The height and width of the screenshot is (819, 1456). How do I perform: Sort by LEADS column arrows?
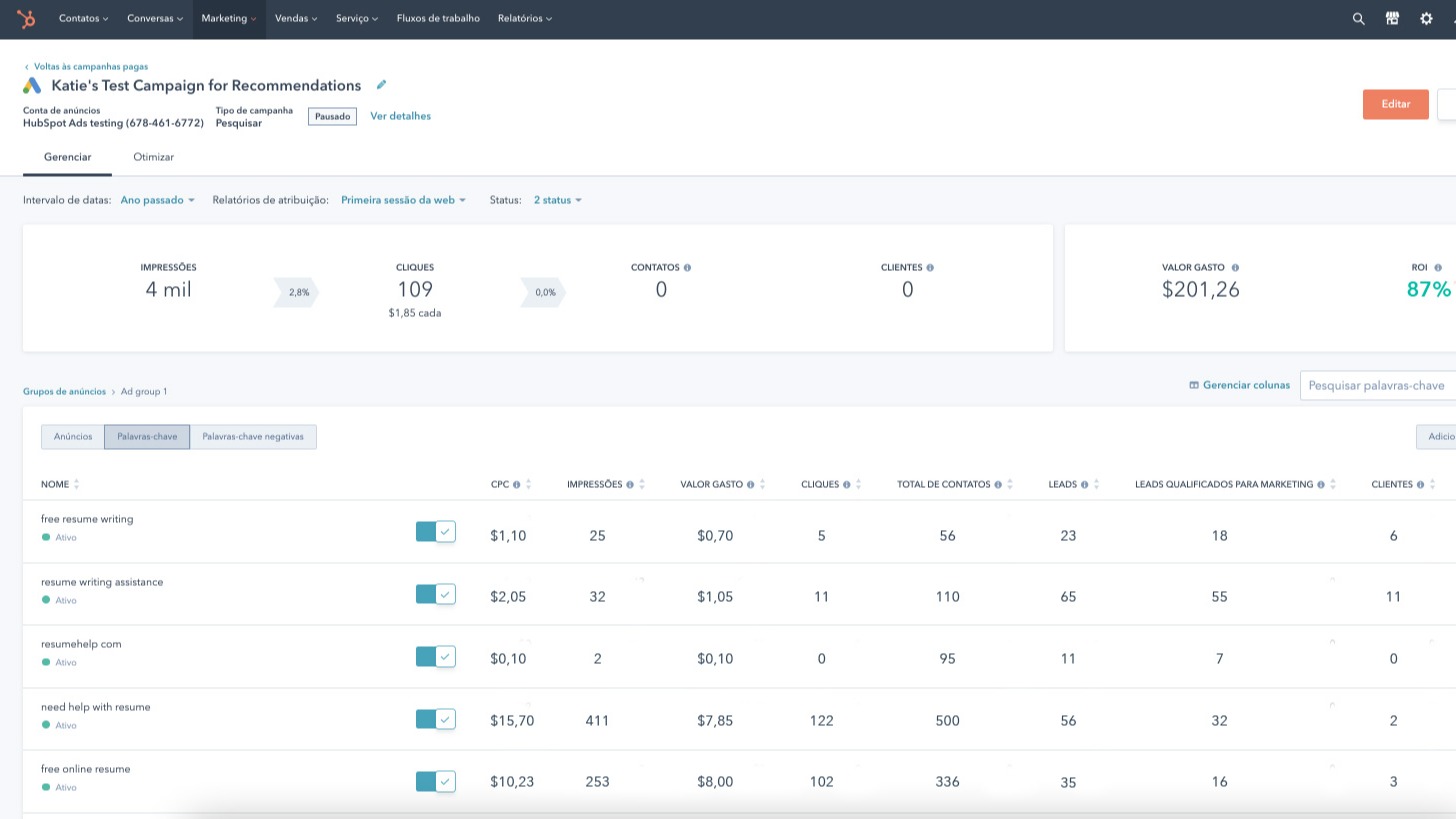point(1096,484)
